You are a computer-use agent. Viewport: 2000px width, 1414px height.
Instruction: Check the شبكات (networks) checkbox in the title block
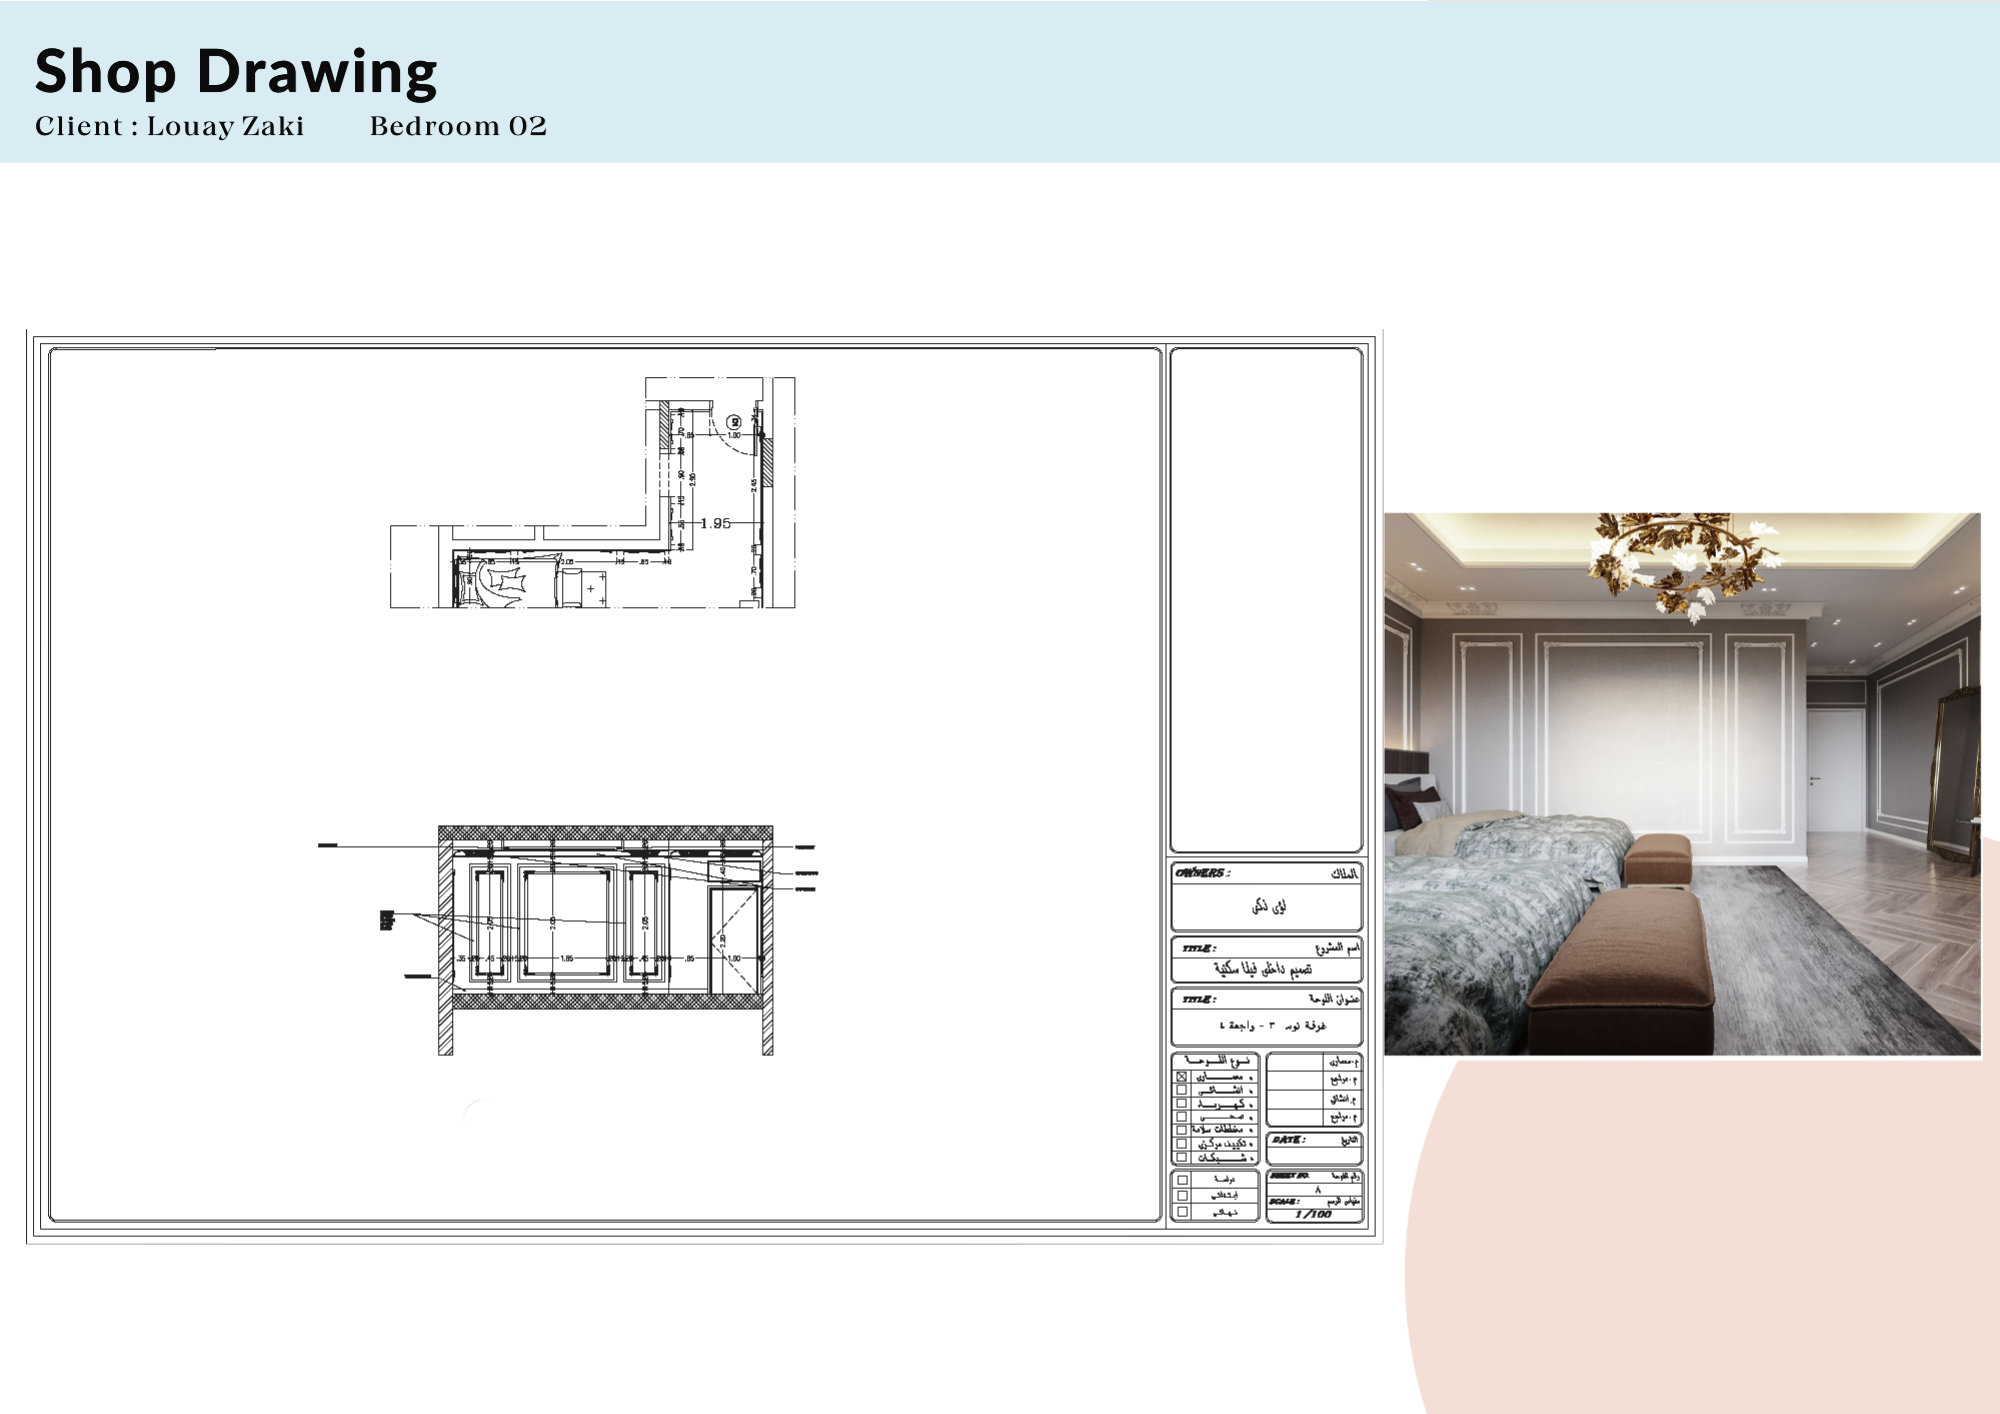point(1181,1157)
